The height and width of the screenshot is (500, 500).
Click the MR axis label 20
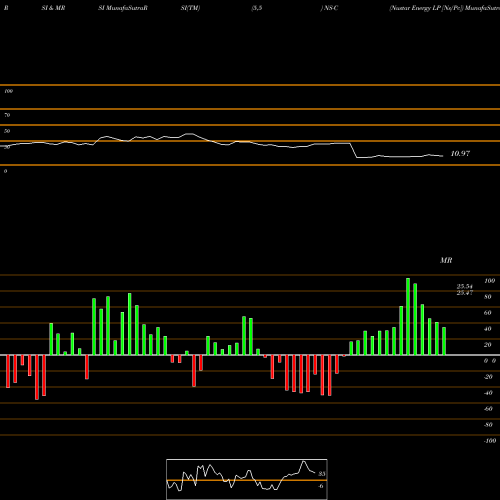488,345
